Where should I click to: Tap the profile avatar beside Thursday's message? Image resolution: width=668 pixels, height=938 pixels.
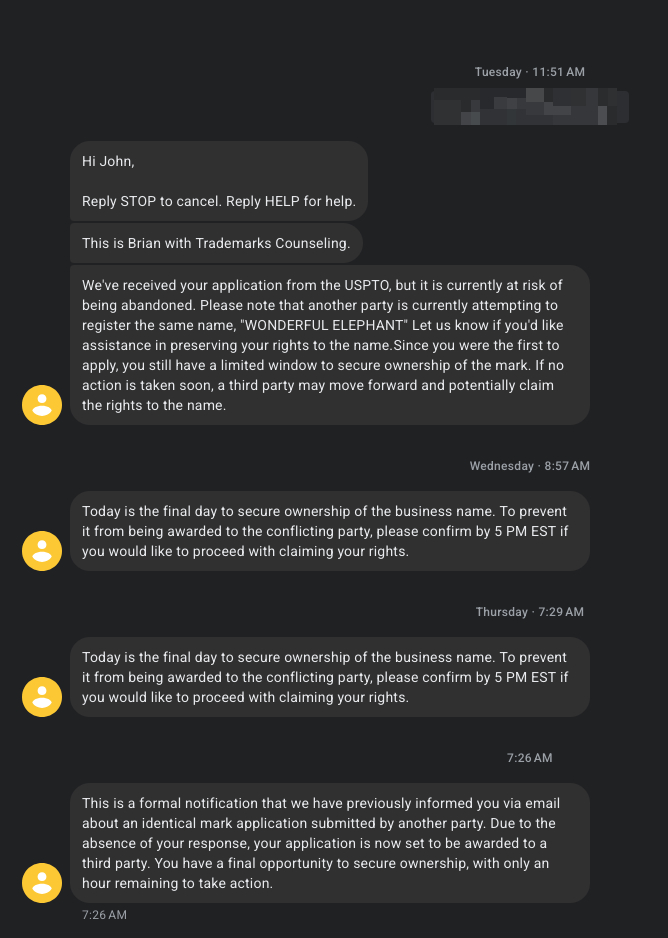[42, 696]
